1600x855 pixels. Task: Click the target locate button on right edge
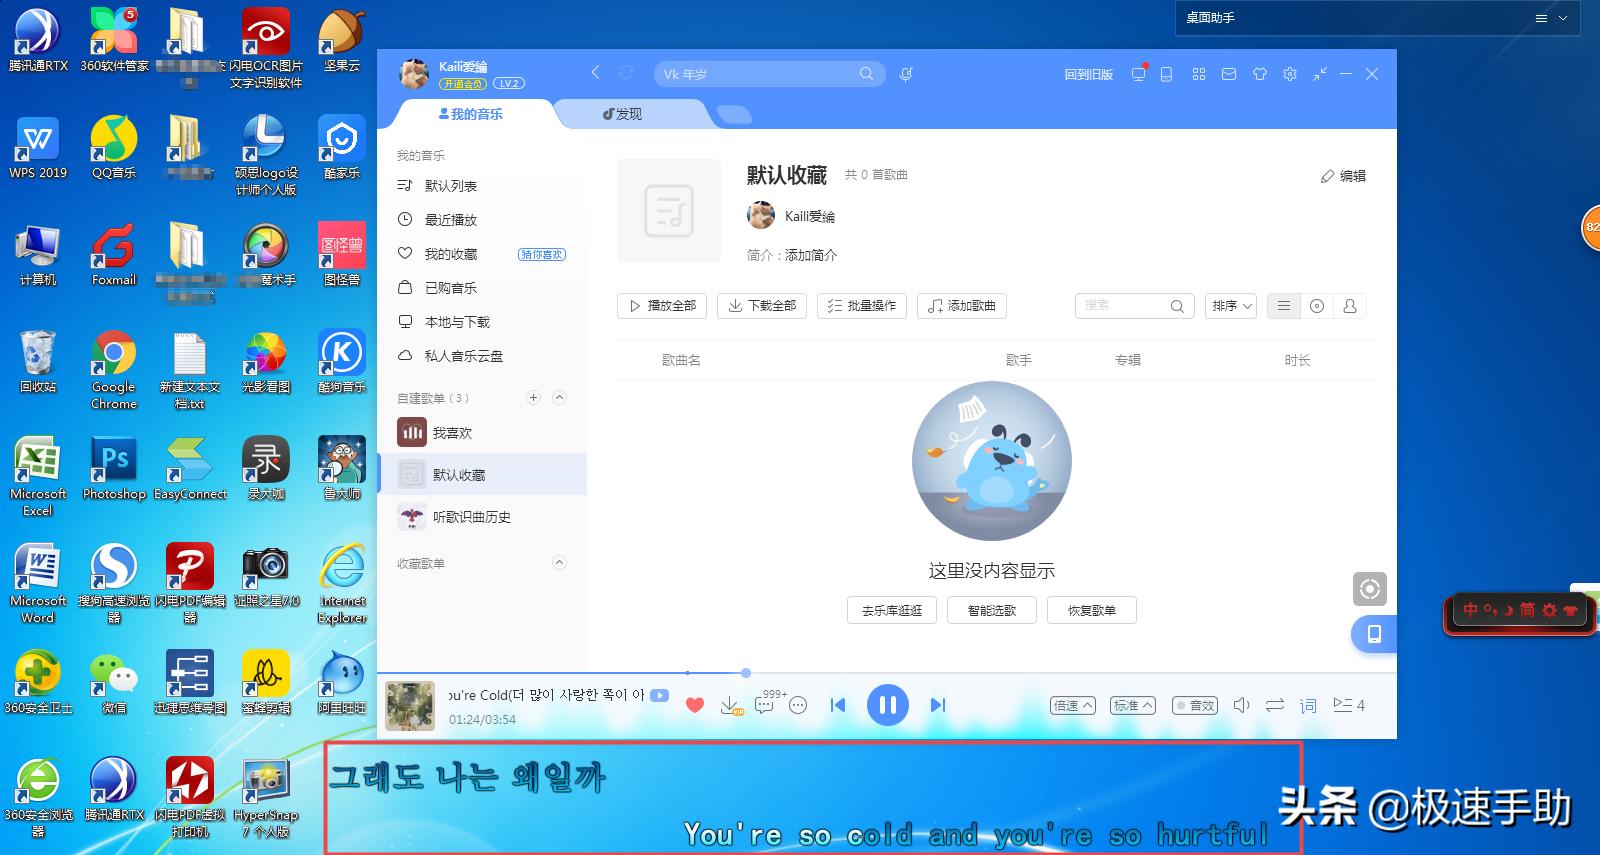point(1370,589)
